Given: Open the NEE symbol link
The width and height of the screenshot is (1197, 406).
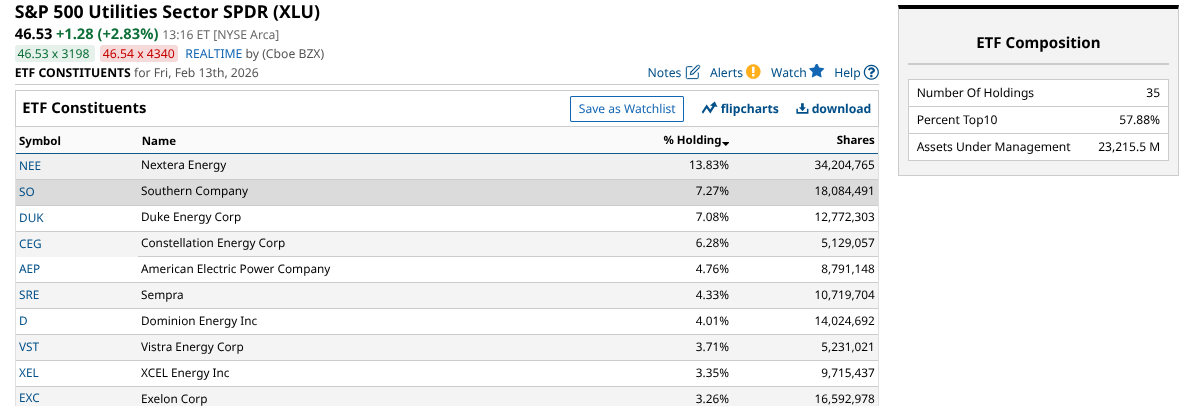Looking at the screenshot, I should [x=30, y=166].
